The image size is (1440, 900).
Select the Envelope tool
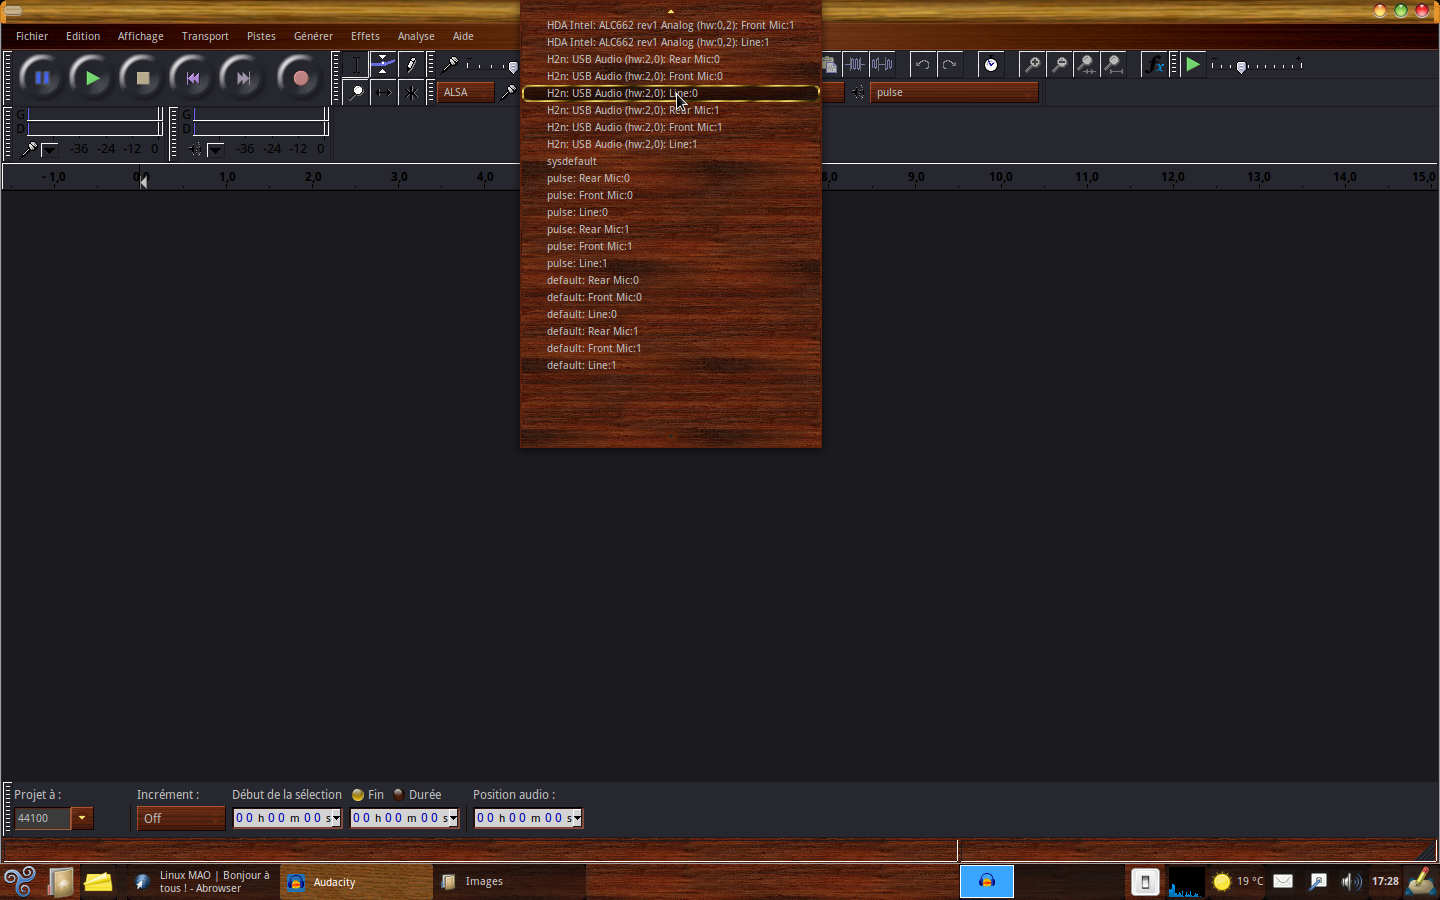(383, 65)
